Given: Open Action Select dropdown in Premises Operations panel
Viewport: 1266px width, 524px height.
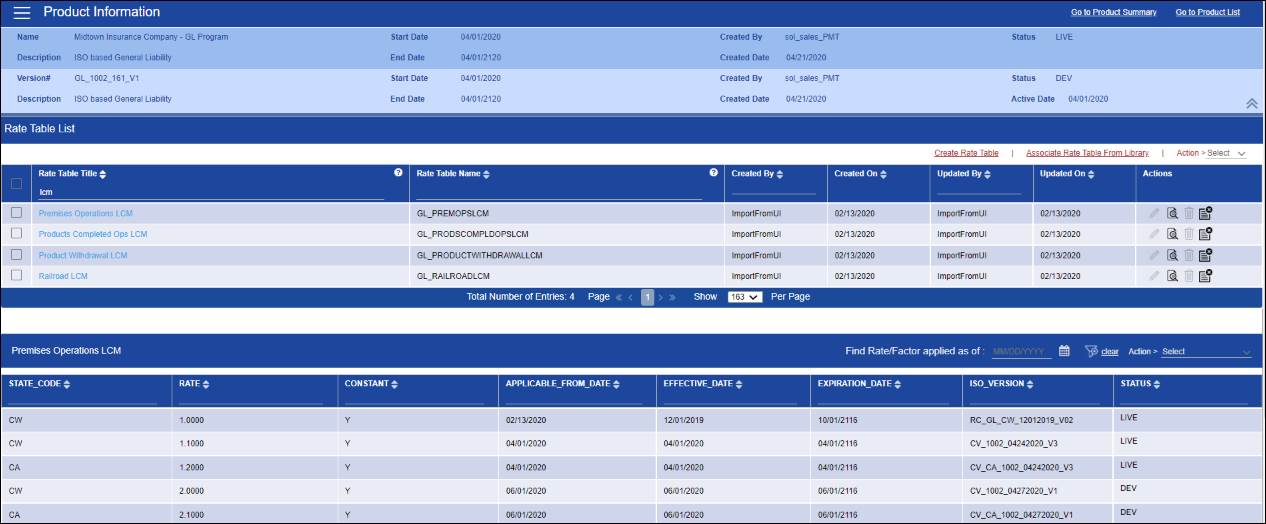Looking at the screenshot, I should click(x=1205, y=352).
